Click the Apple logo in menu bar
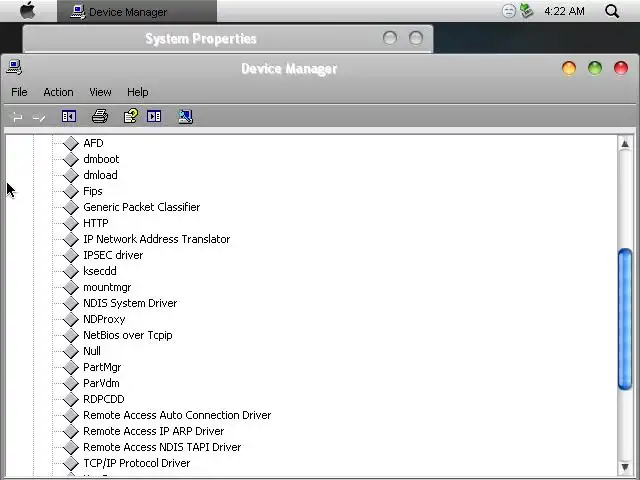 (27, 11)
